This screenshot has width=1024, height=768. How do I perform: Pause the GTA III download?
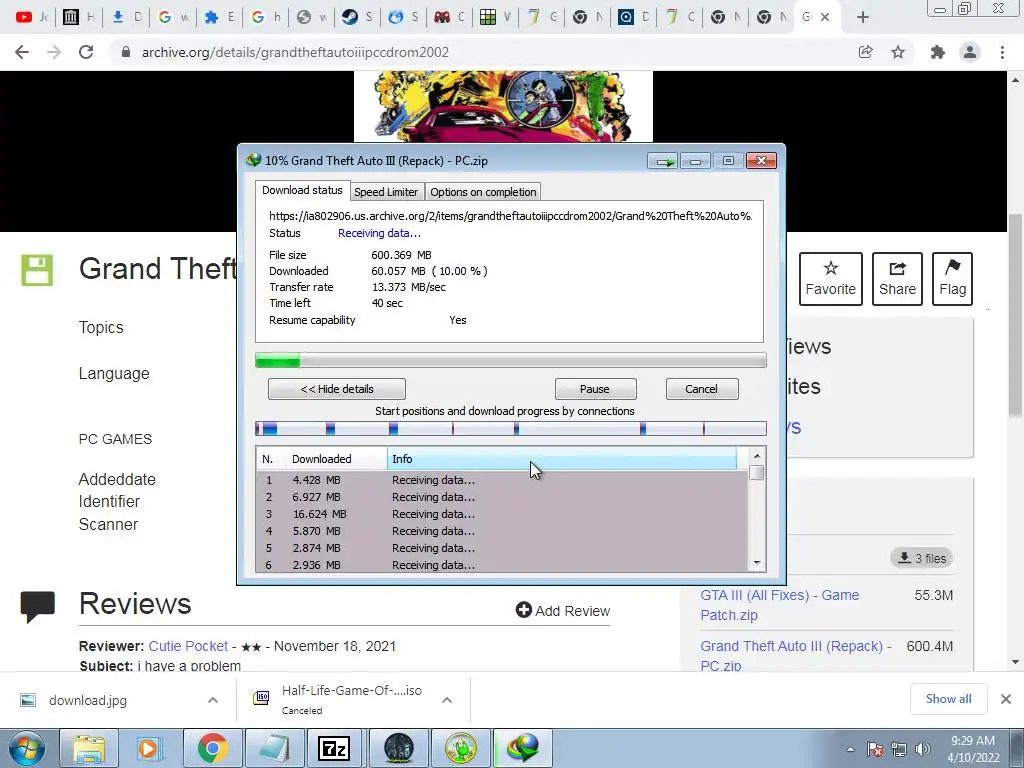pyautogui.click(x=595, y=389)
